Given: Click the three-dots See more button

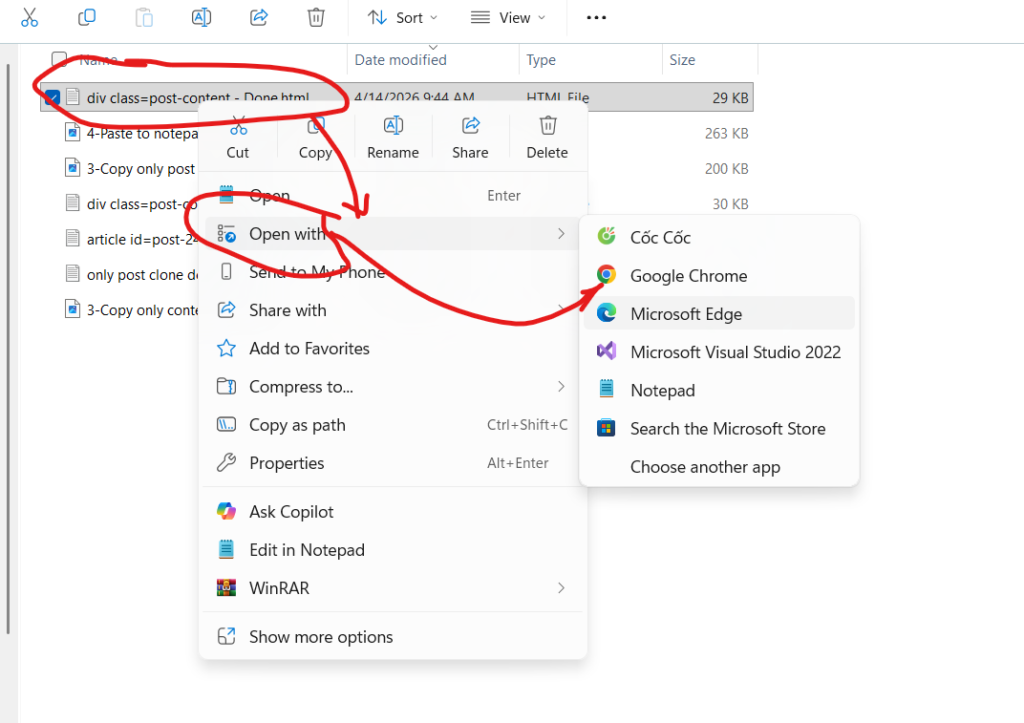Looking at the screenshot, I should click(596, 18).
